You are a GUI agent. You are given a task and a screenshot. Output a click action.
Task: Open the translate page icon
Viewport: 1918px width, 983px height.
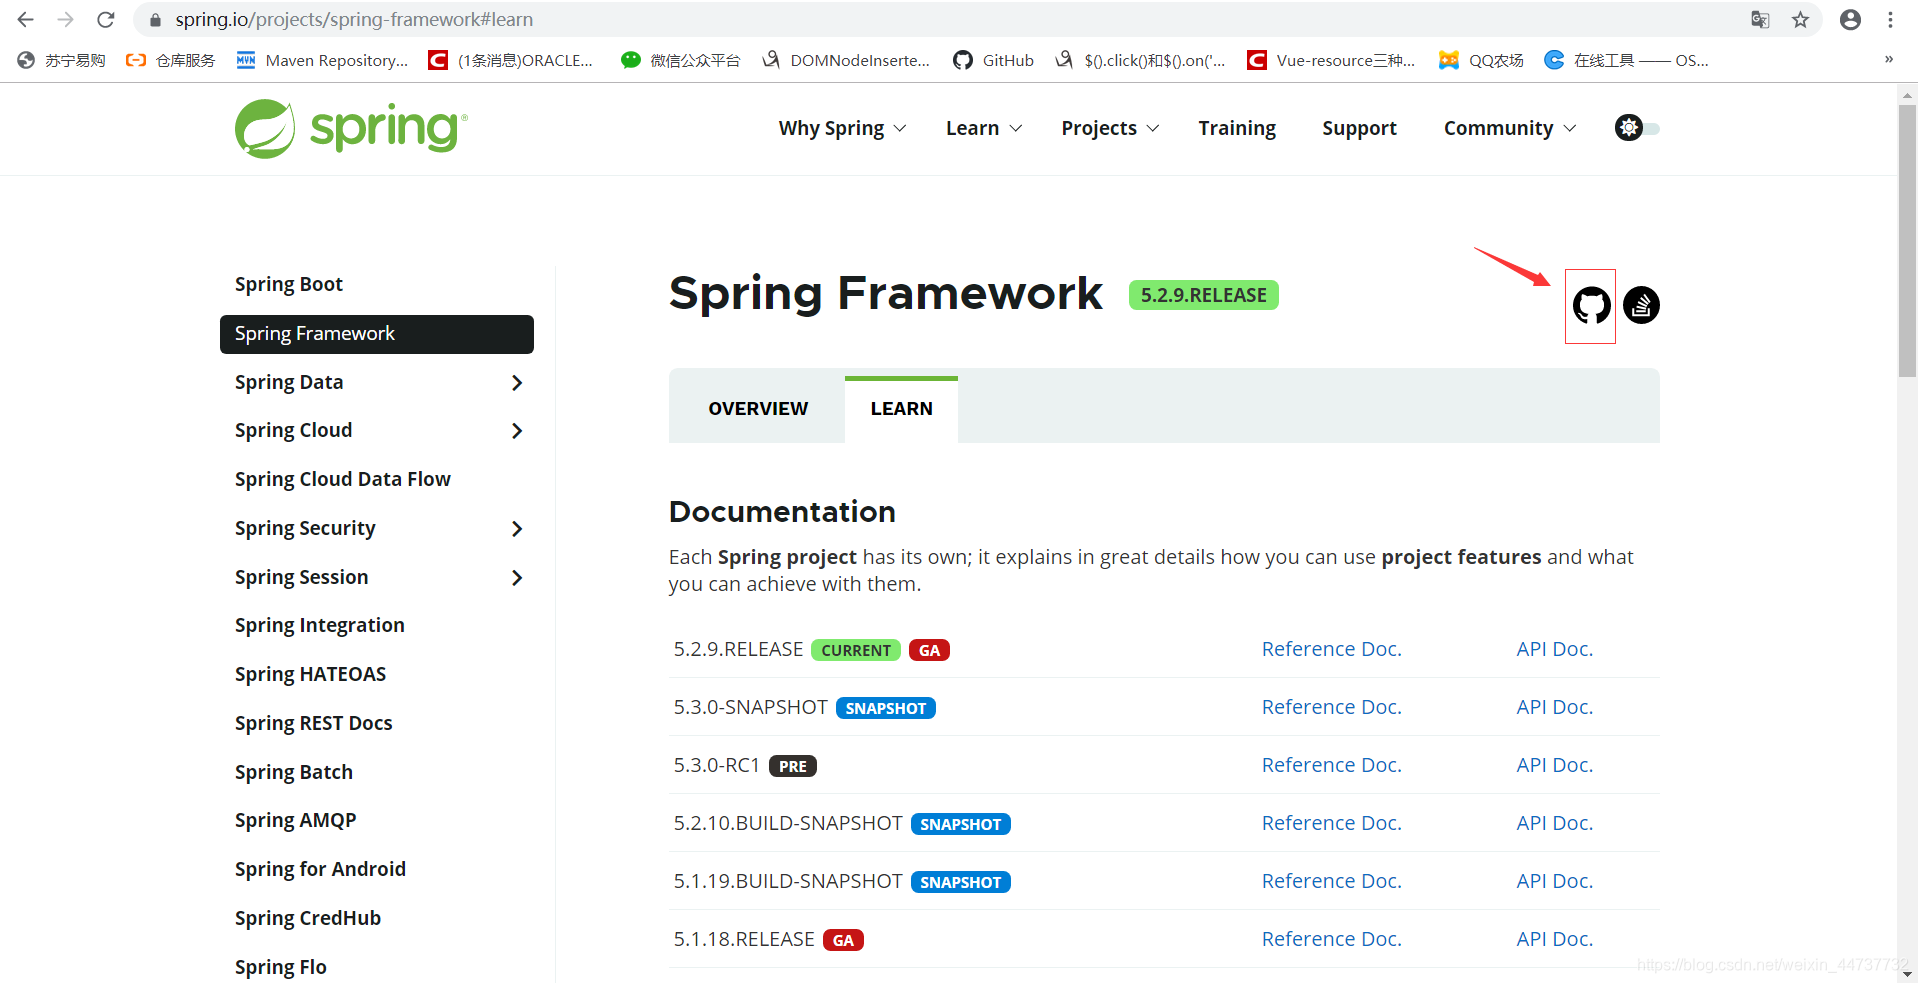(1760, 19)
